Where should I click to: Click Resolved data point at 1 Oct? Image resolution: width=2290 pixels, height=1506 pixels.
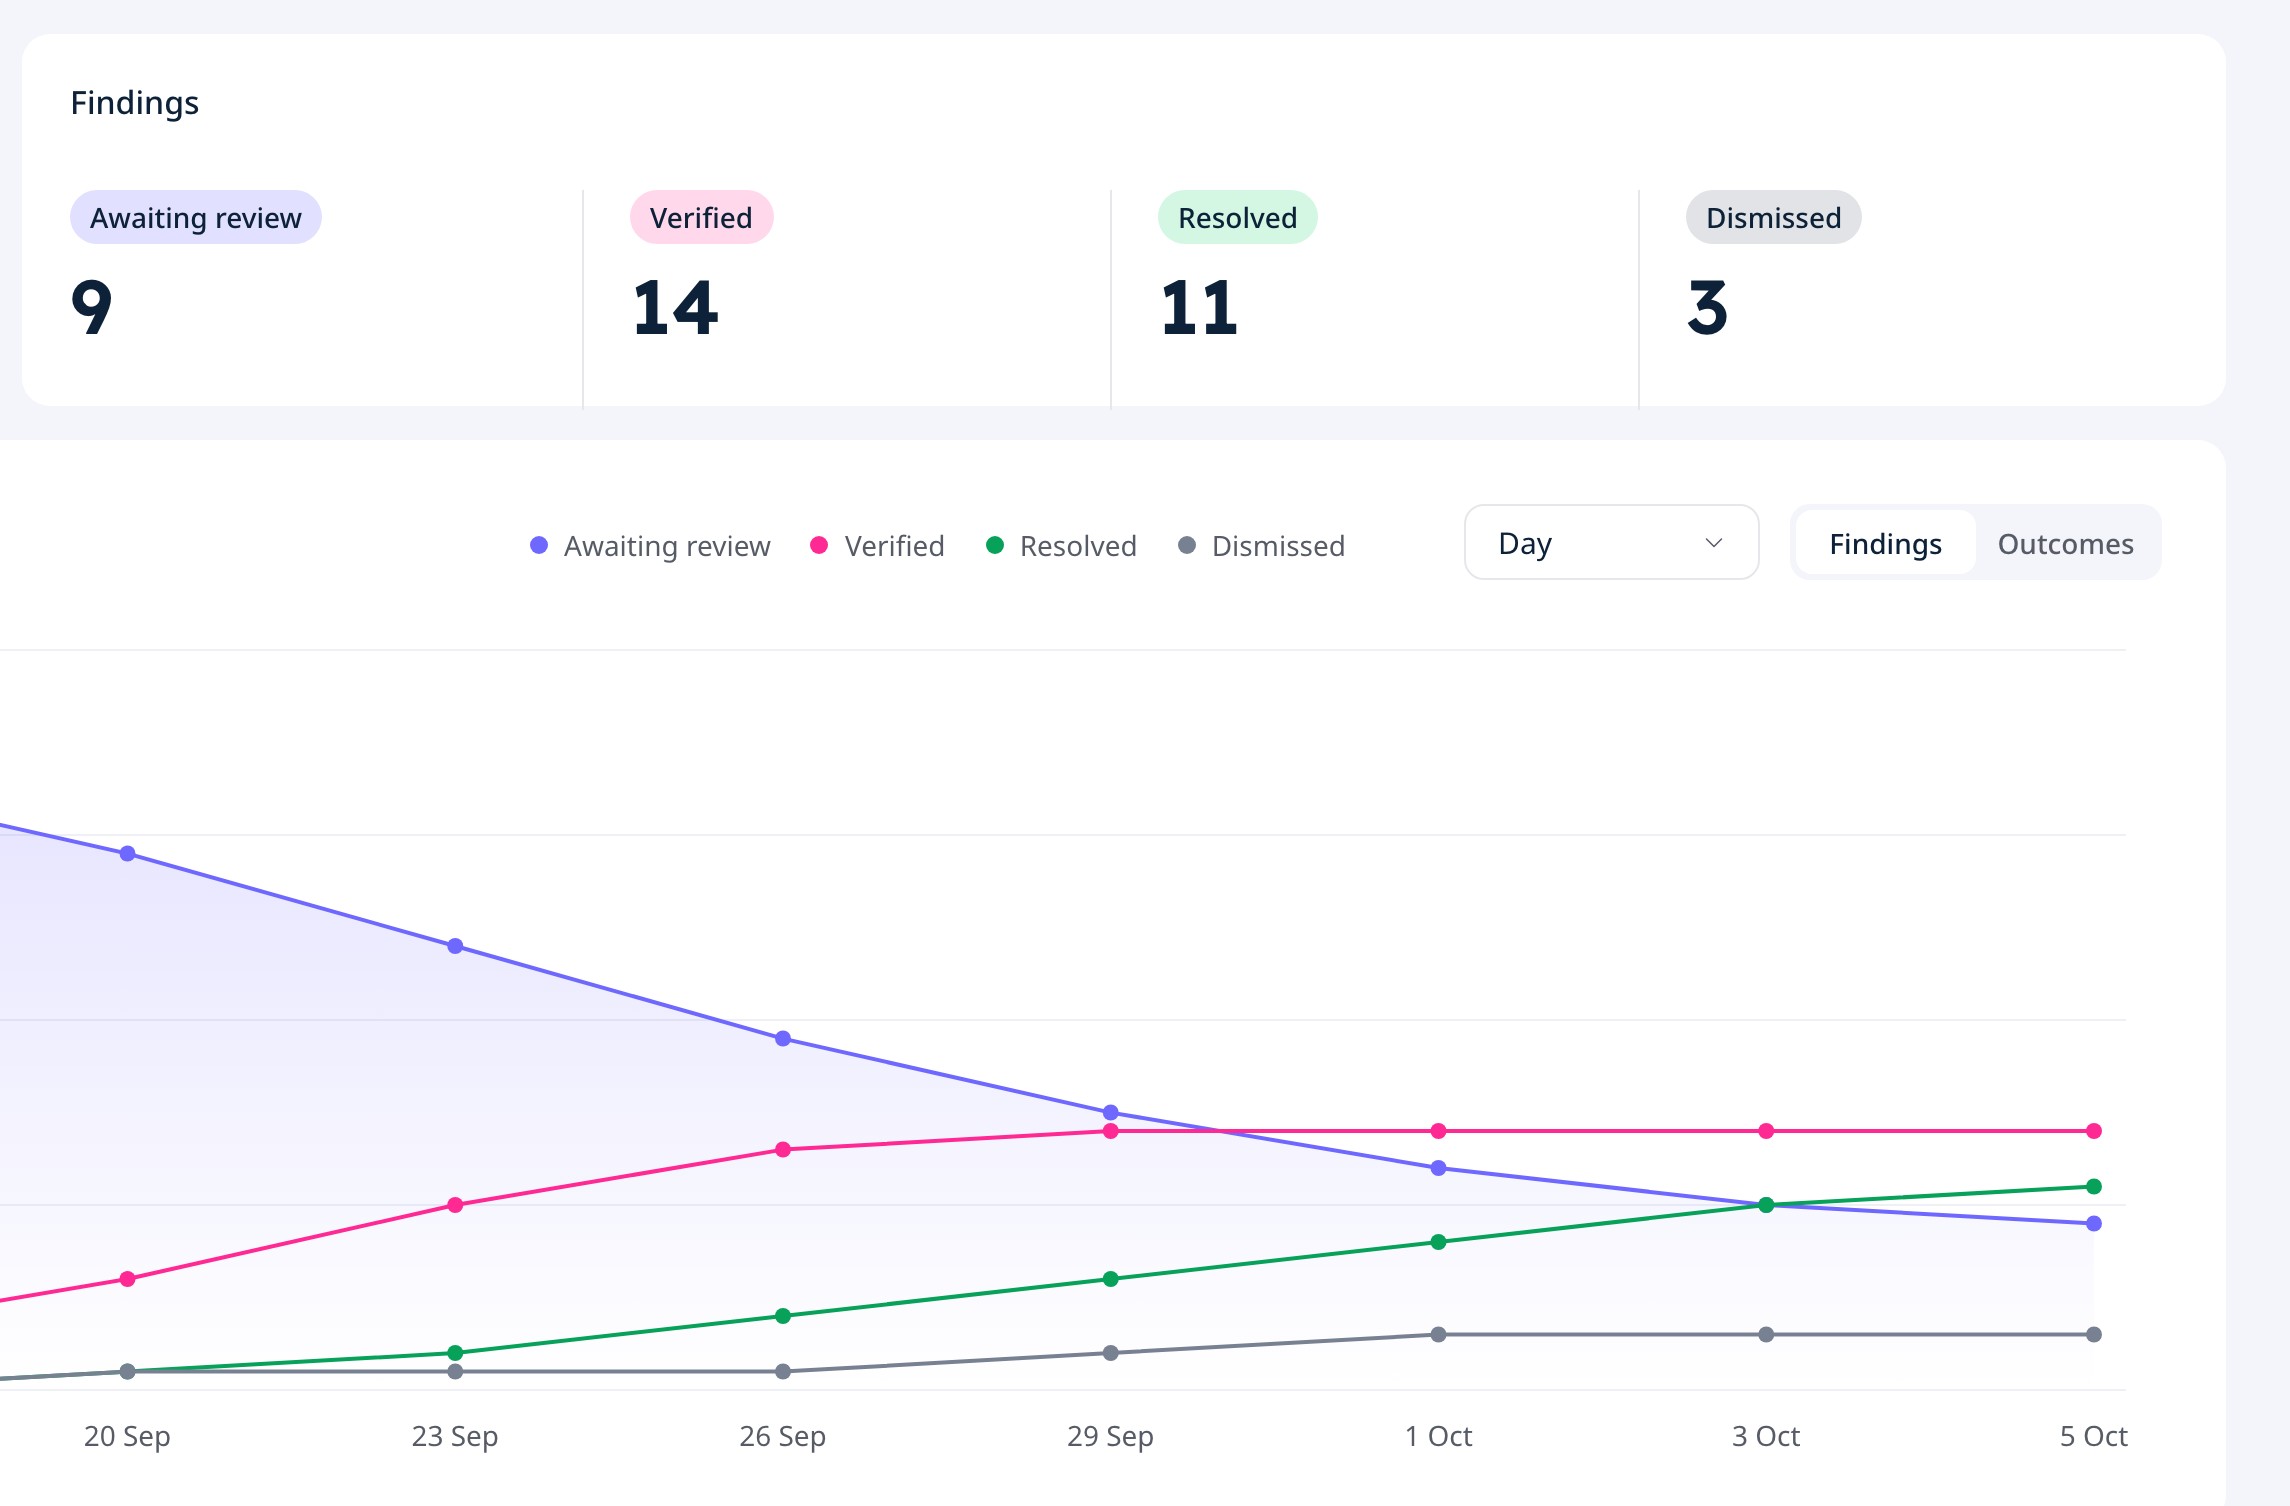pyautogui.click(x=1439, y=1242)
